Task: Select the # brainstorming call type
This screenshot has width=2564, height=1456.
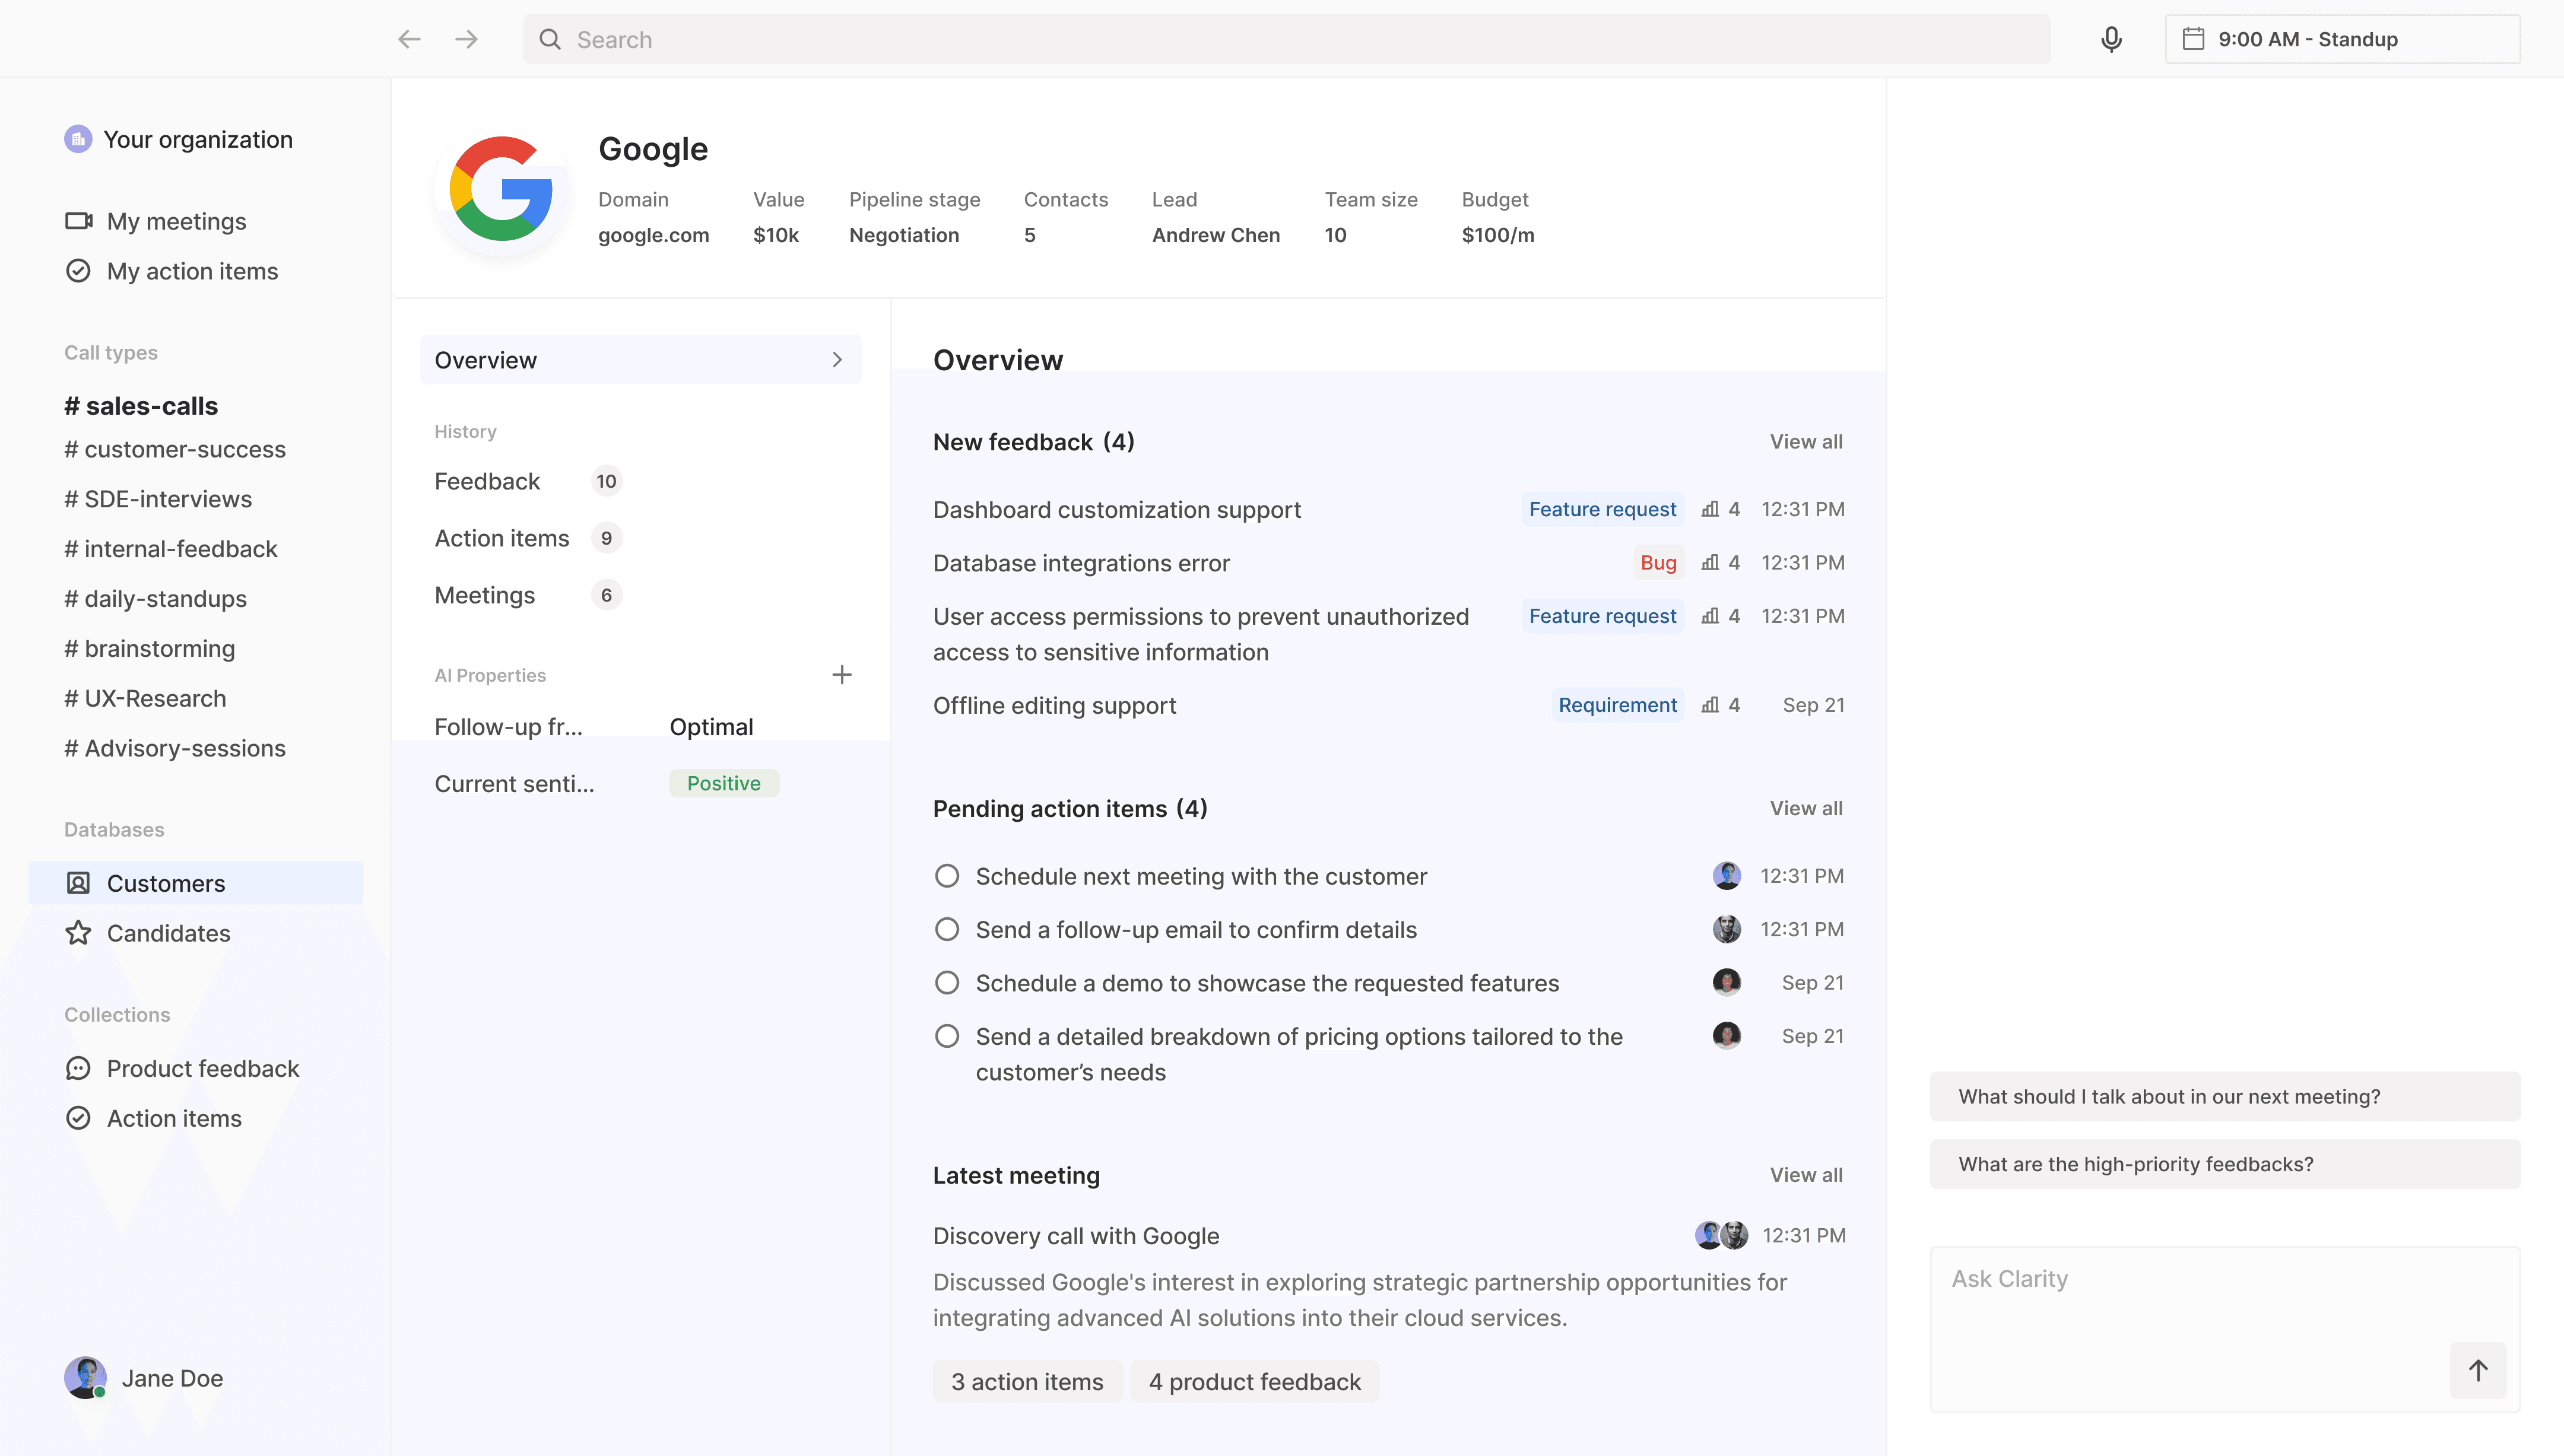Action: pos(150,649)
